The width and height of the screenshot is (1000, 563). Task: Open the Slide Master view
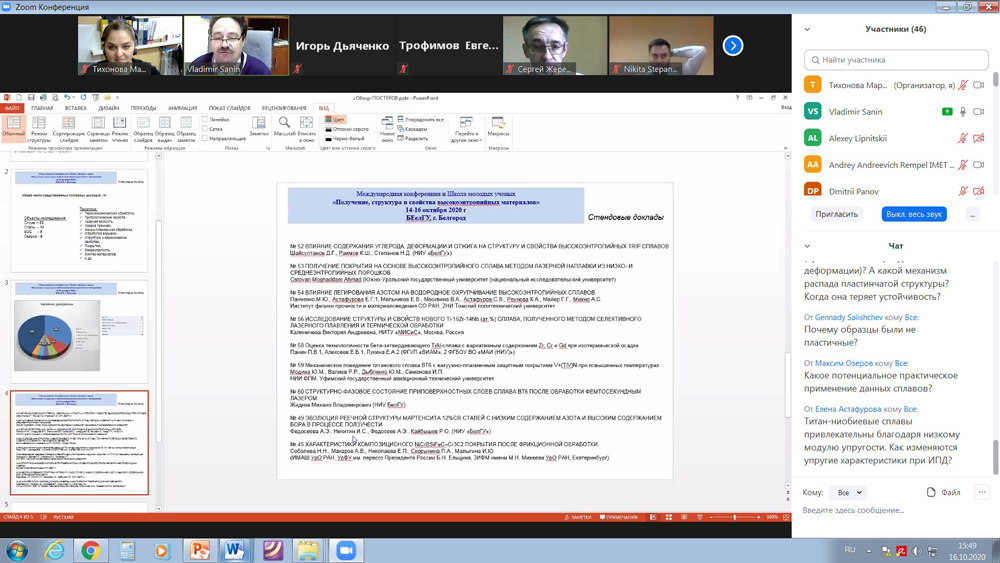(143, 128)
